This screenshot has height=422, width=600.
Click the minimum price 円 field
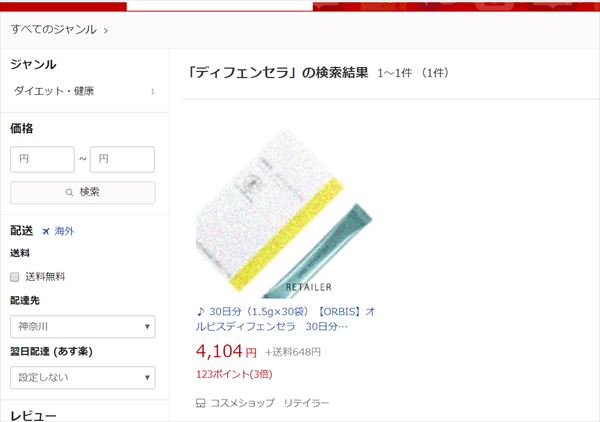[42, 159]
